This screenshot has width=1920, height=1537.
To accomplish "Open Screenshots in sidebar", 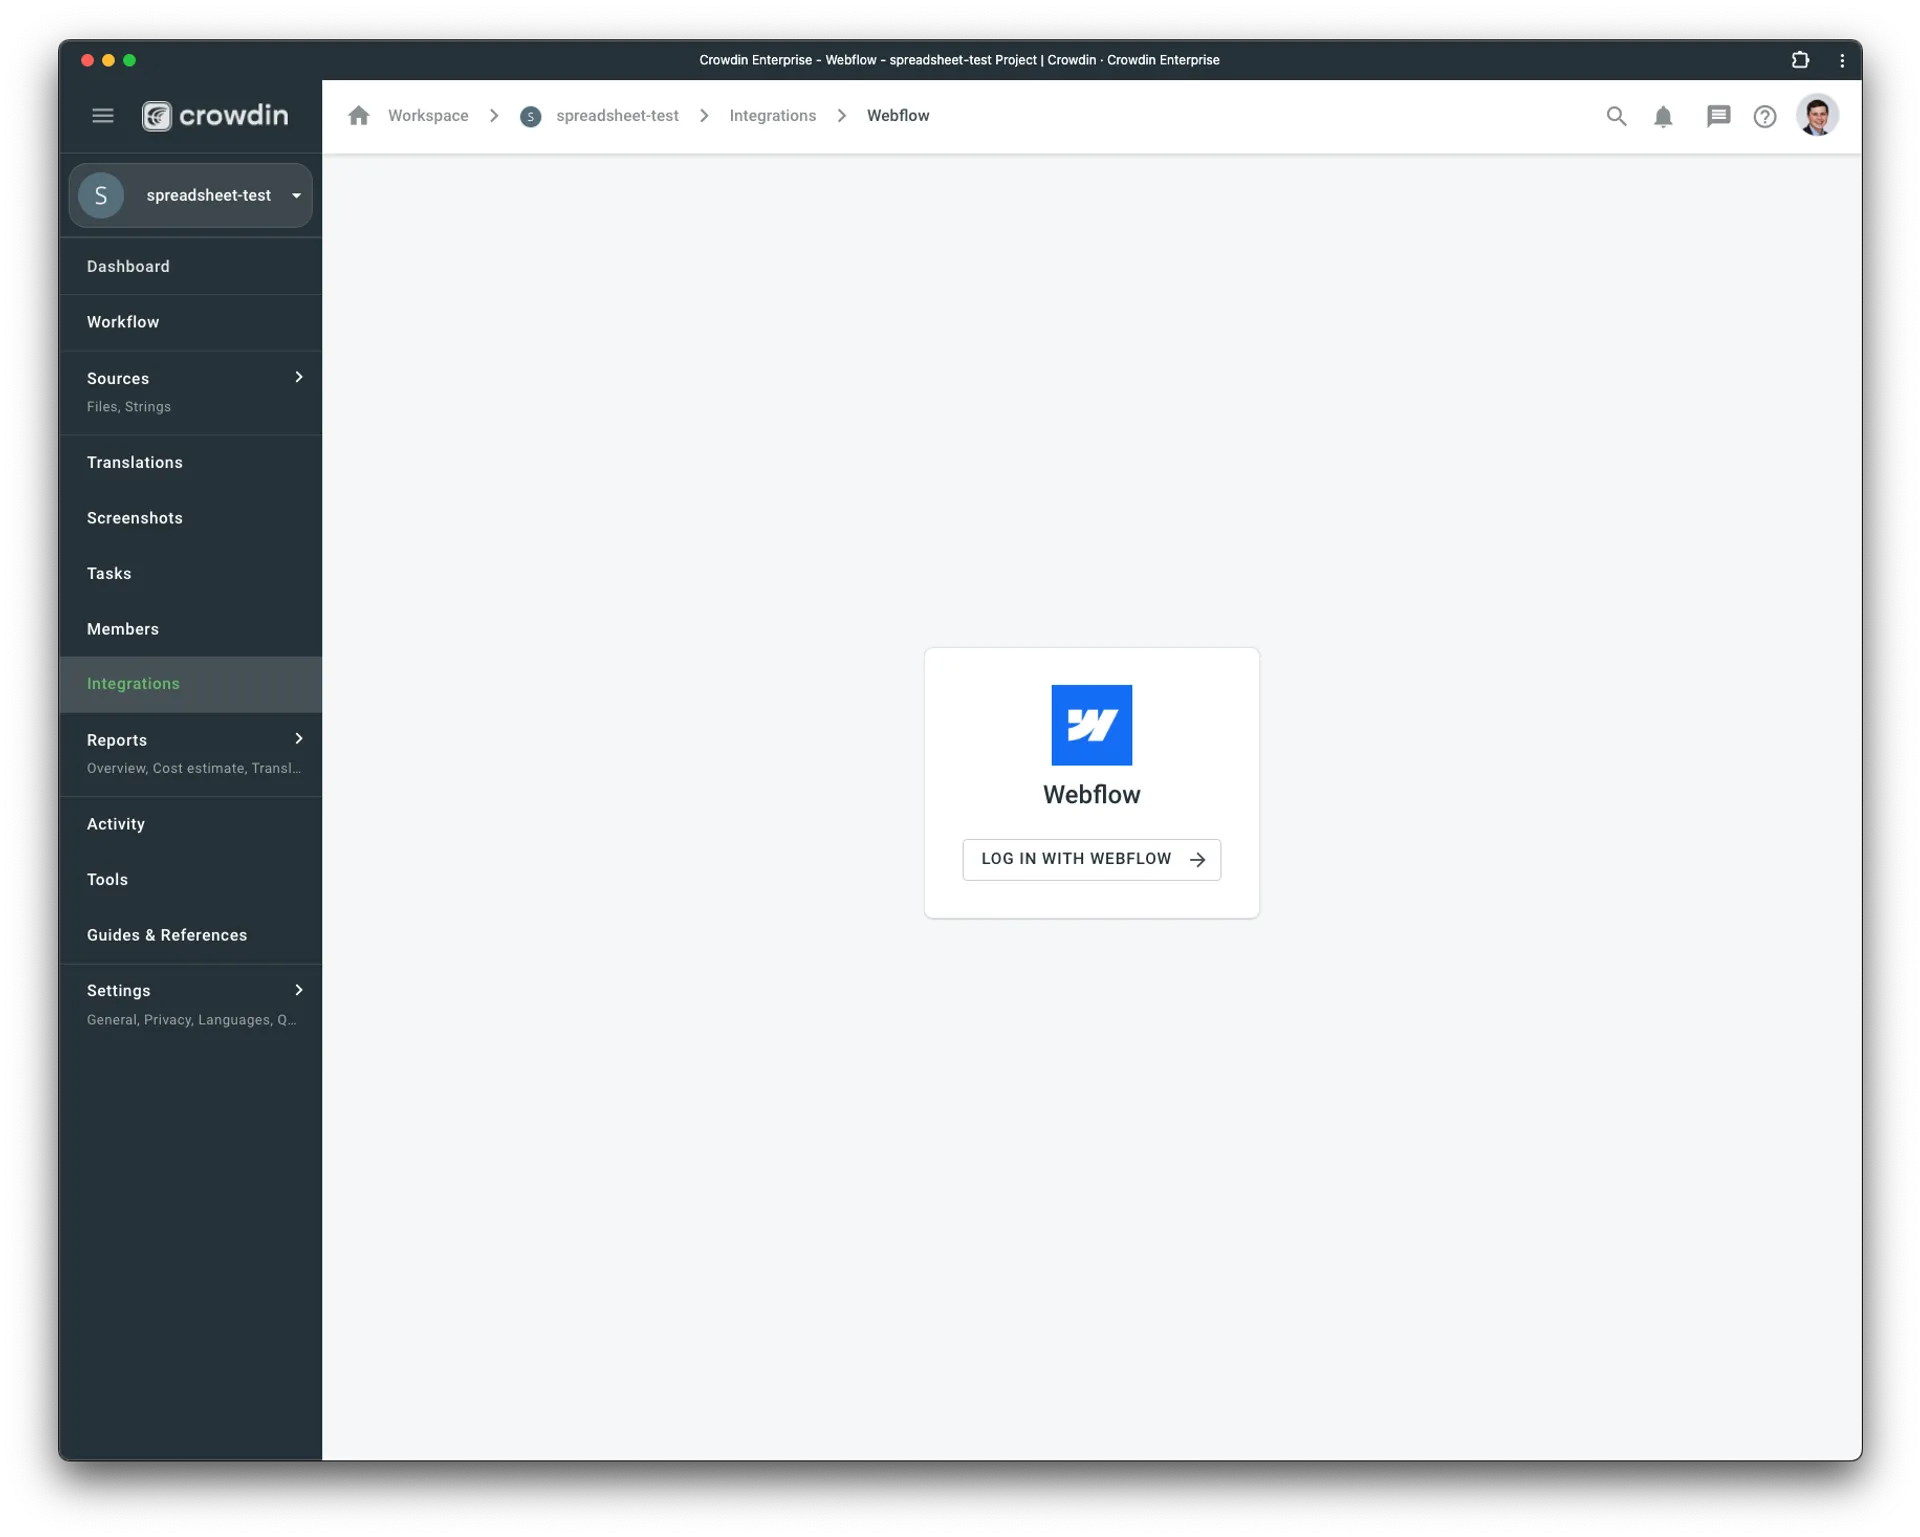I will (190, 518).
